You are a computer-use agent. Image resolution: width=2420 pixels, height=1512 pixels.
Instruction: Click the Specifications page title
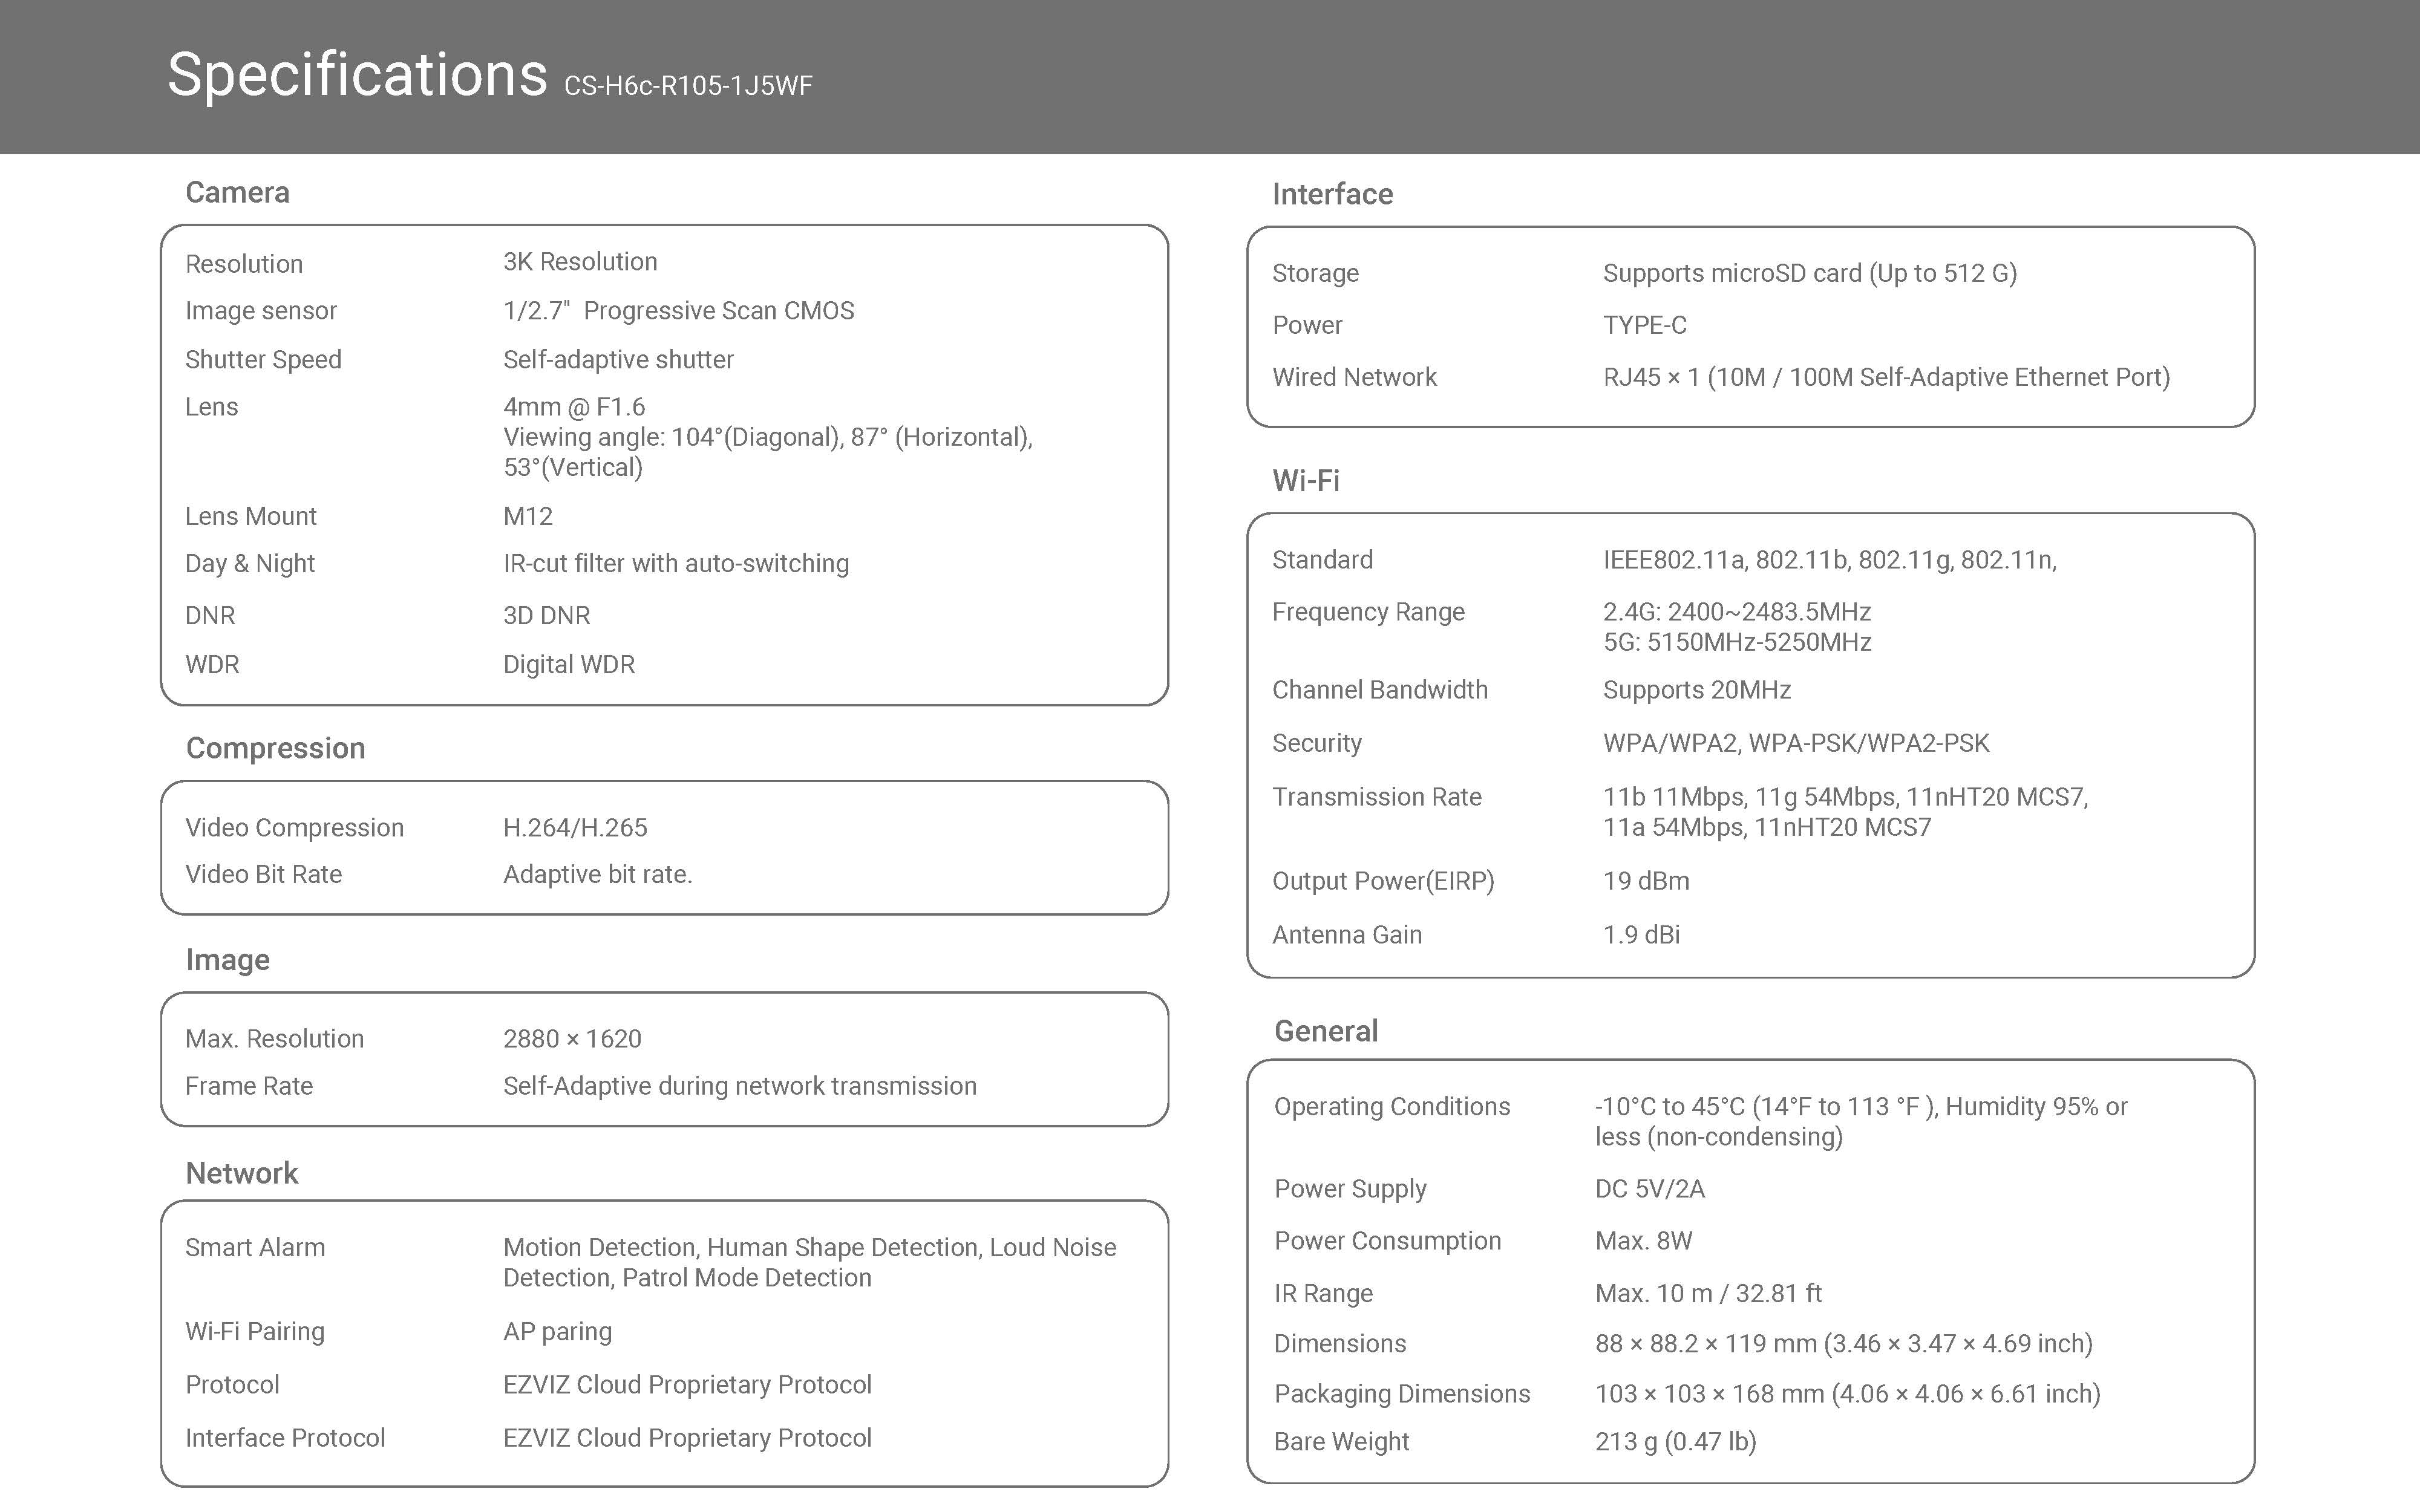(x=357, y=75)
